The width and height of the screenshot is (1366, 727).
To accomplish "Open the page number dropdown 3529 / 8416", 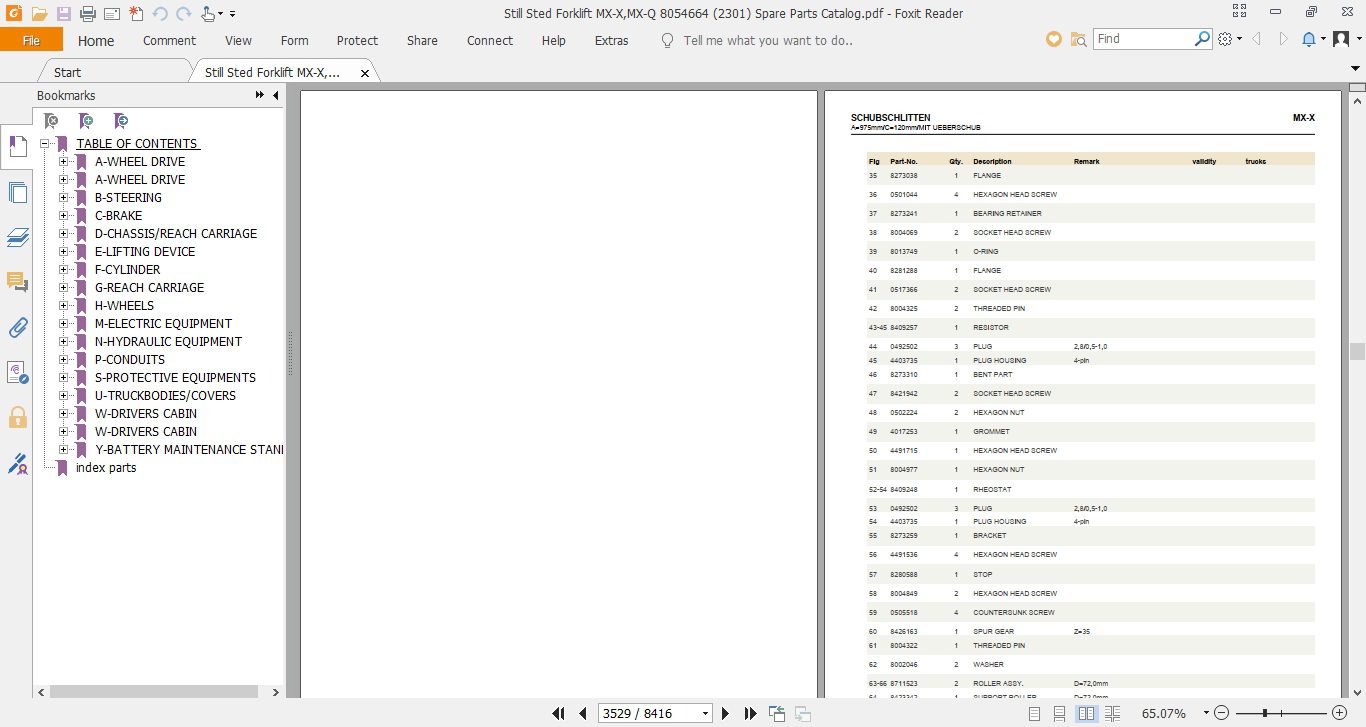I will coord(706,714).
